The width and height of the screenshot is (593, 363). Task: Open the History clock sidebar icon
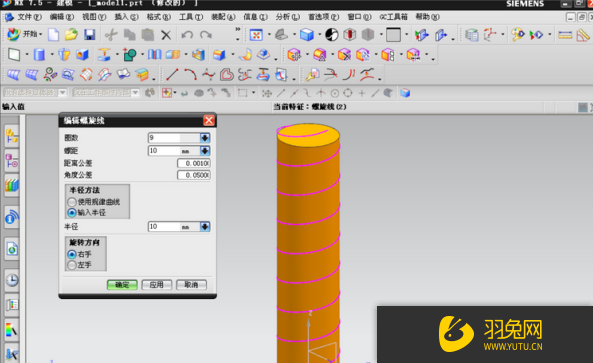tap(12, 281)
